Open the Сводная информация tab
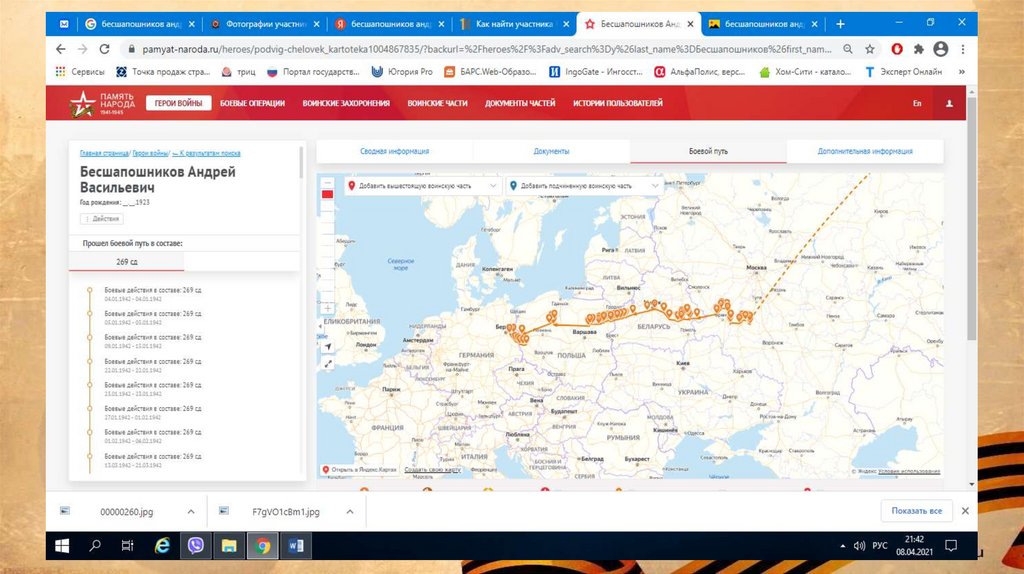Image resolution: width=1024 pixels, height=574 pixels. 394,151
